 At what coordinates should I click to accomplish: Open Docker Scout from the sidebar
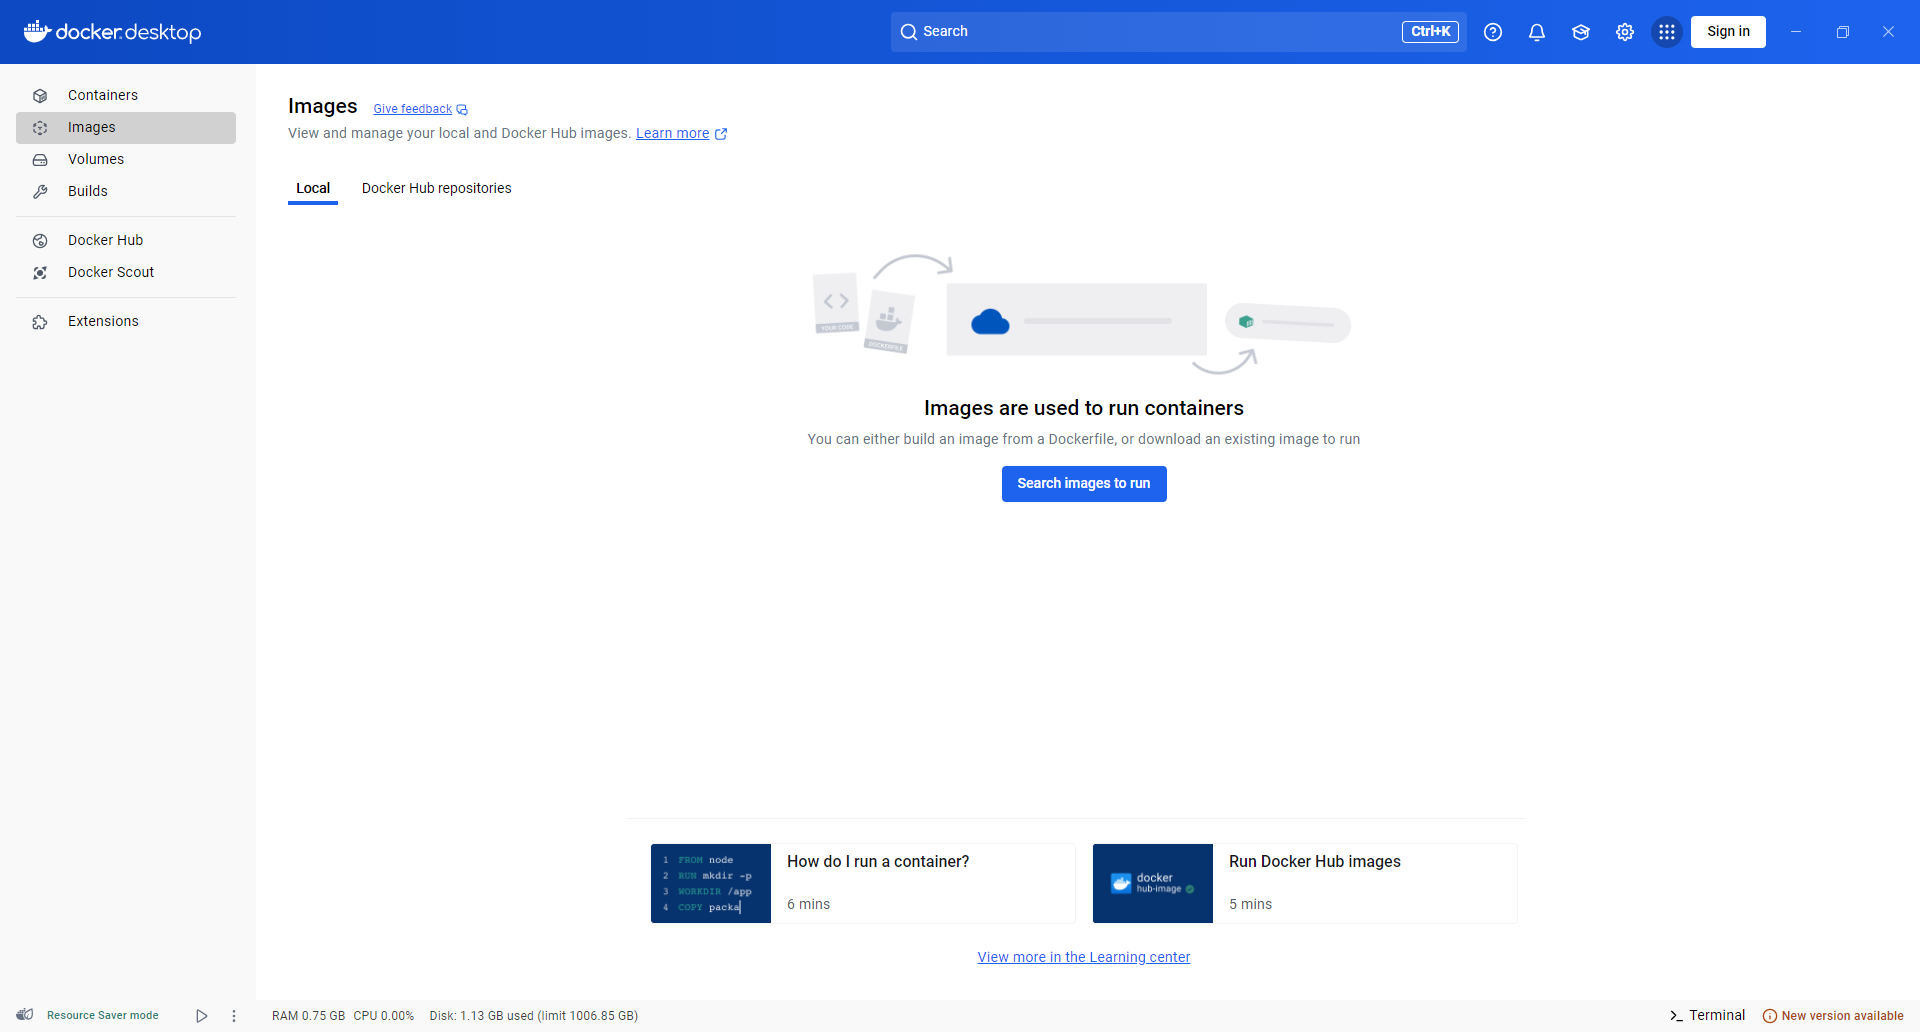(x=126, y=273)
